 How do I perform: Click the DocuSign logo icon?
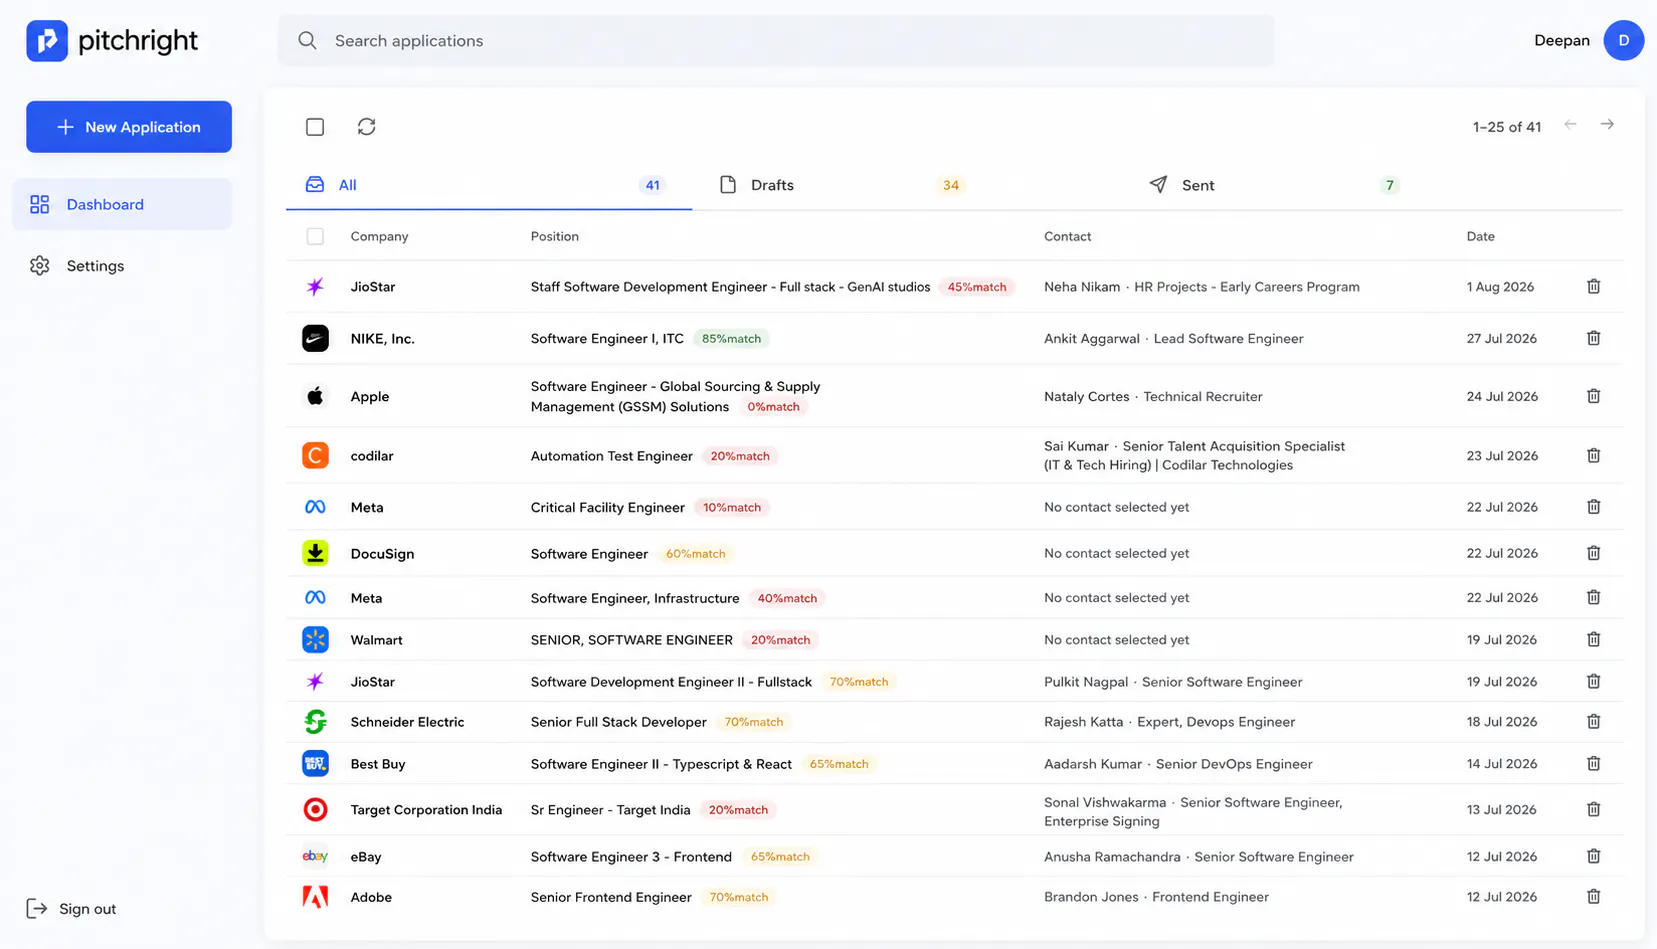[315, 553]
